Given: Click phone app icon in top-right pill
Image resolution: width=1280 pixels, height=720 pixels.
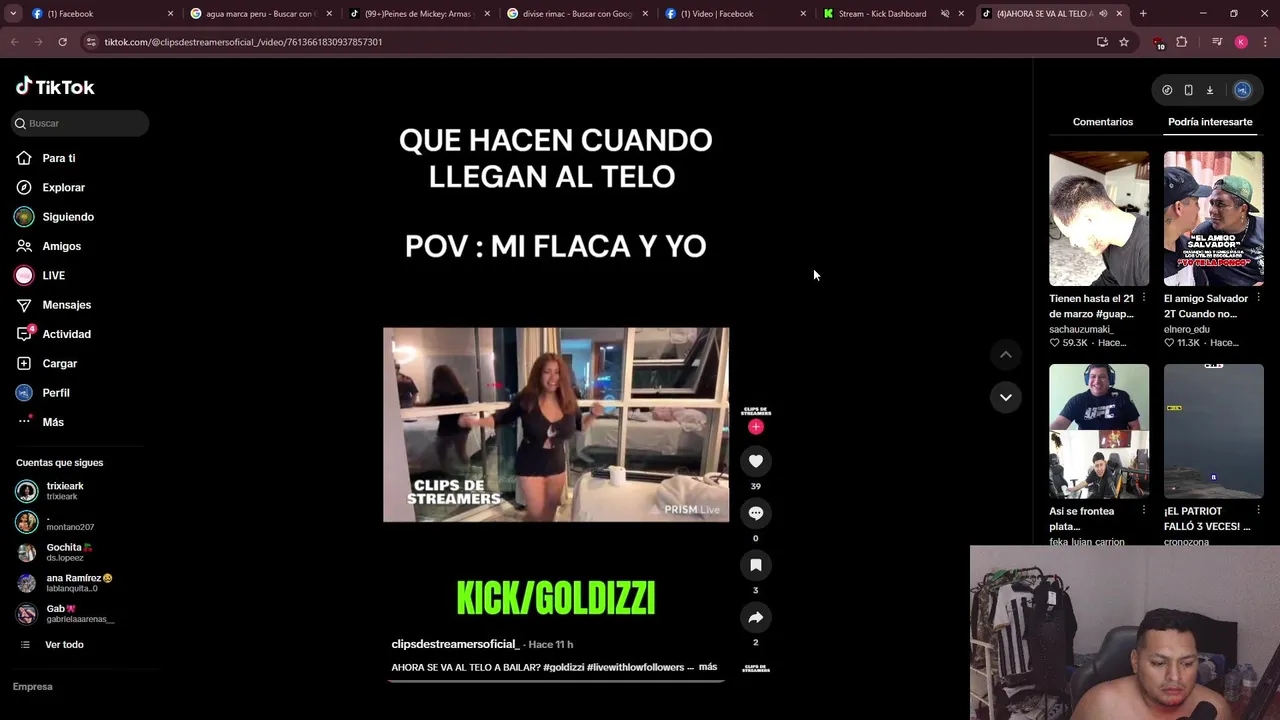Looking at the screenshot, I should point(1188,90).
